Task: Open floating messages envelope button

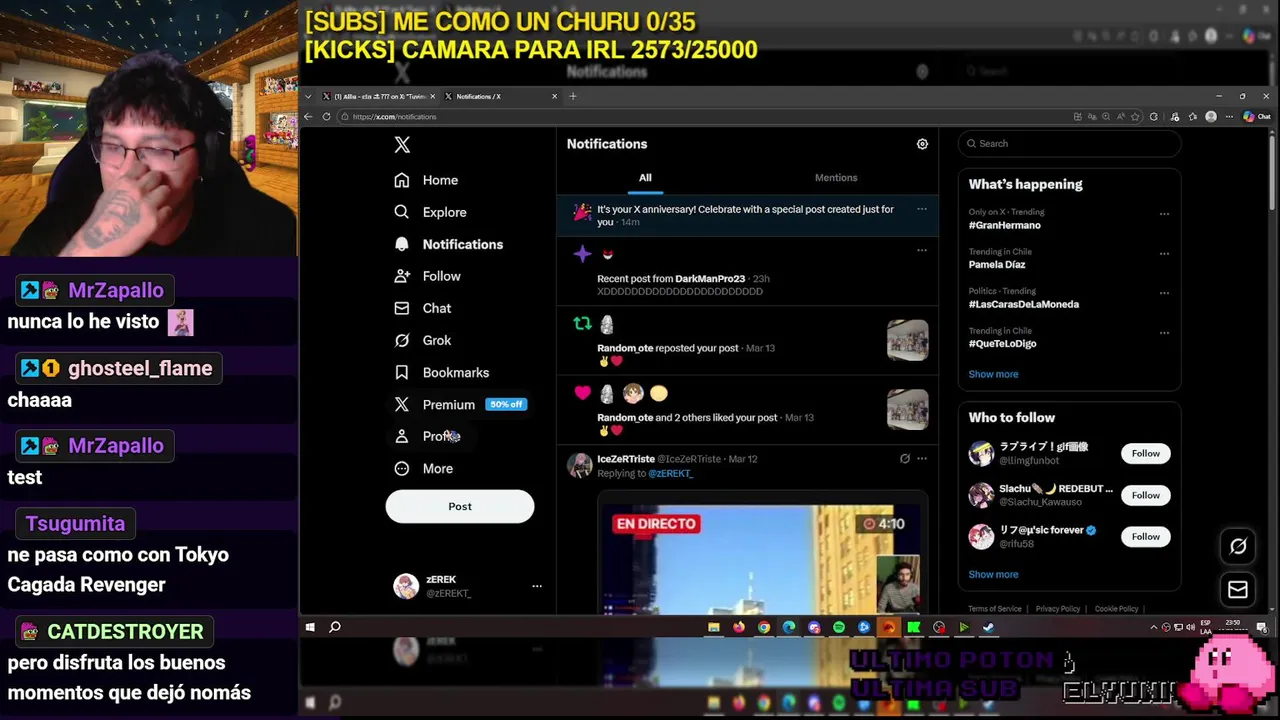Action: [1238, 590]
